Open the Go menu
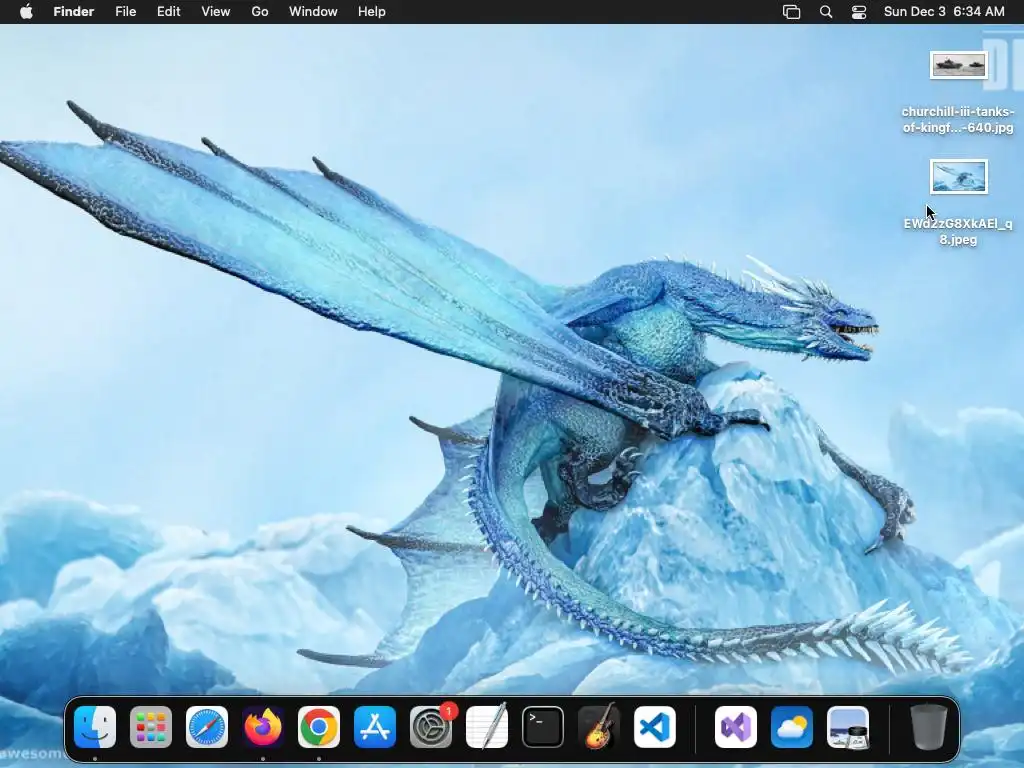 (260, 12)
